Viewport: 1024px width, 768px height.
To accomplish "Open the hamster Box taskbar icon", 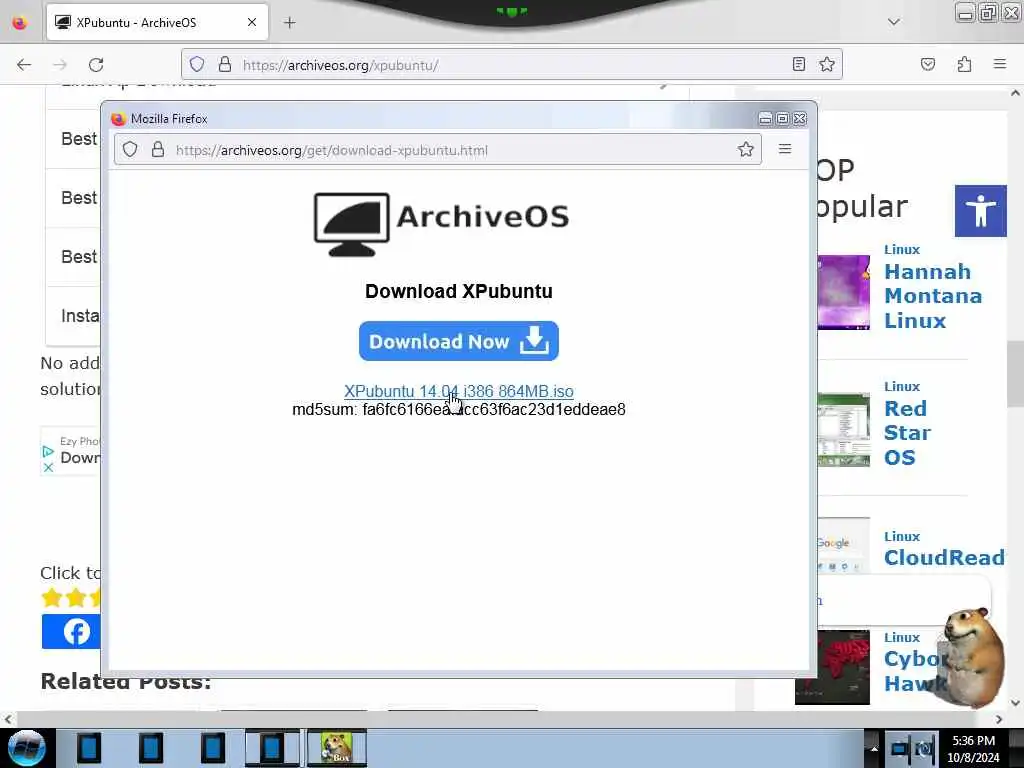I will pos(337,748).
